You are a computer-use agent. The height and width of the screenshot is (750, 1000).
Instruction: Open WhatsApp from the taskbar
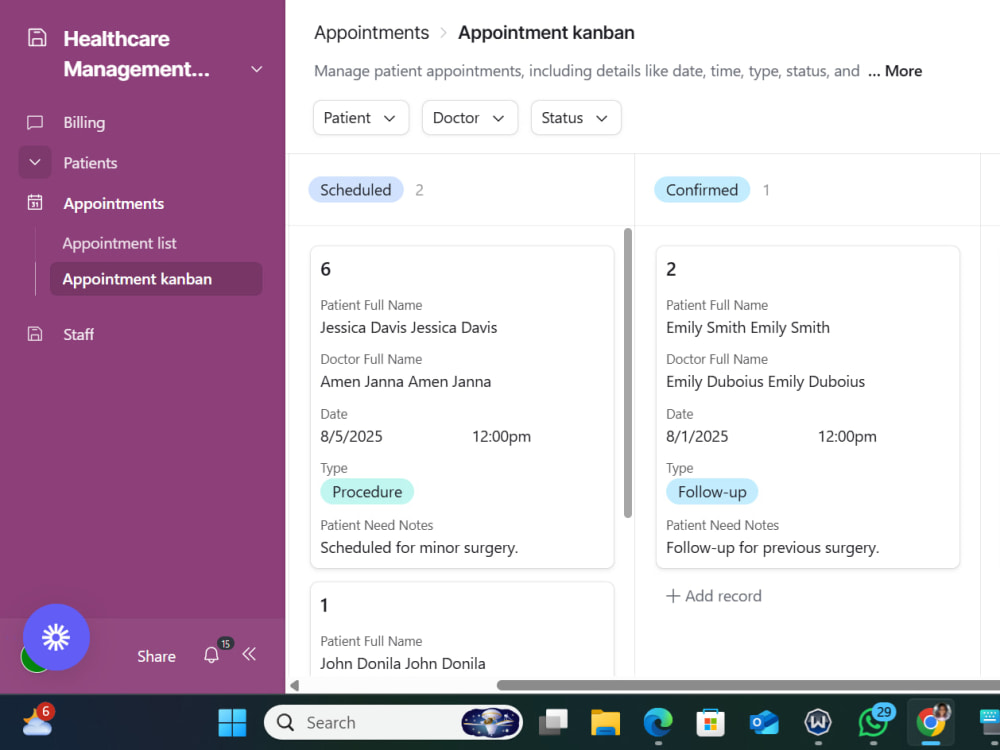coord(873,722)
